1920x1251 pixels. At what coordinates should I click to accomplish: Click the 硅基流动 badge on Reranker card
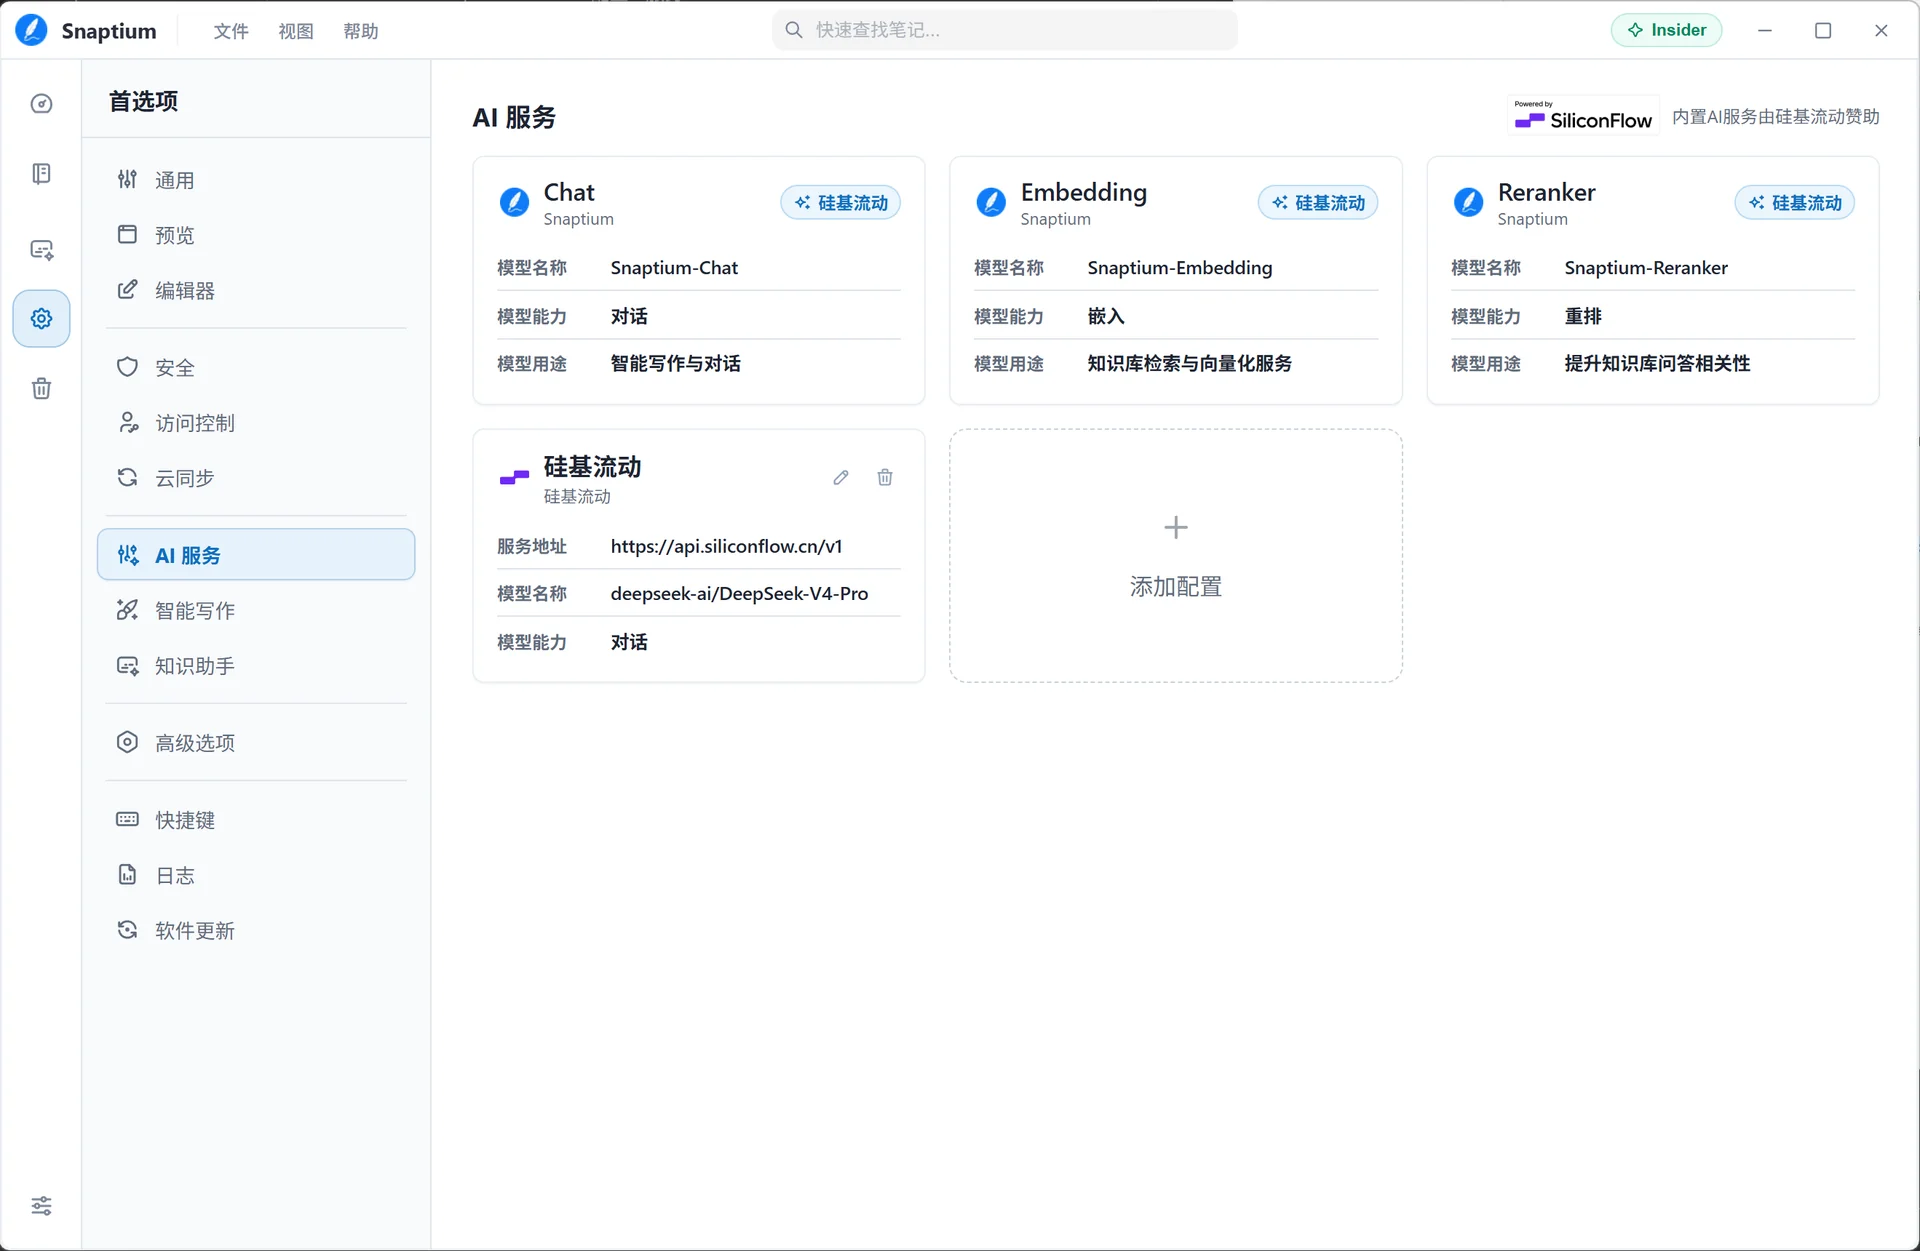click(x=1795, y=203)
